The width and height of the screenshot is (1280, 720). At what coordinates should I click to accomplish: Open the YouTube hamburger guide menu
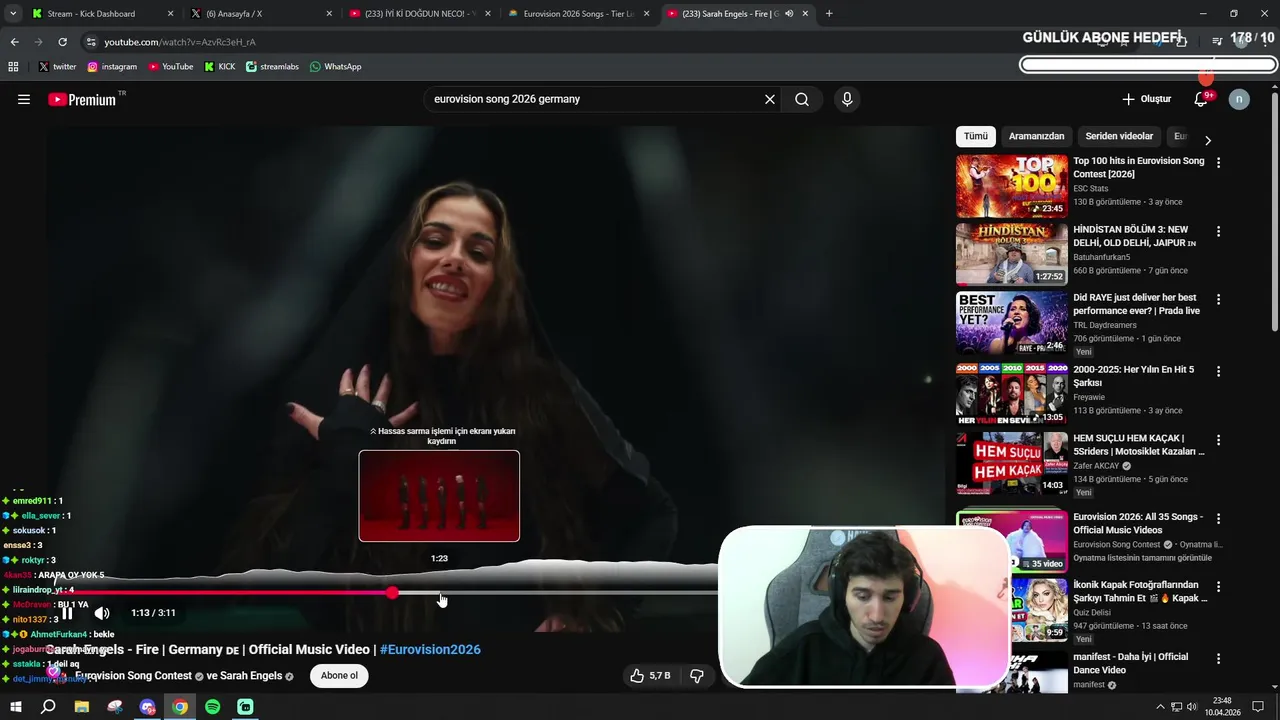coord(24,99)
